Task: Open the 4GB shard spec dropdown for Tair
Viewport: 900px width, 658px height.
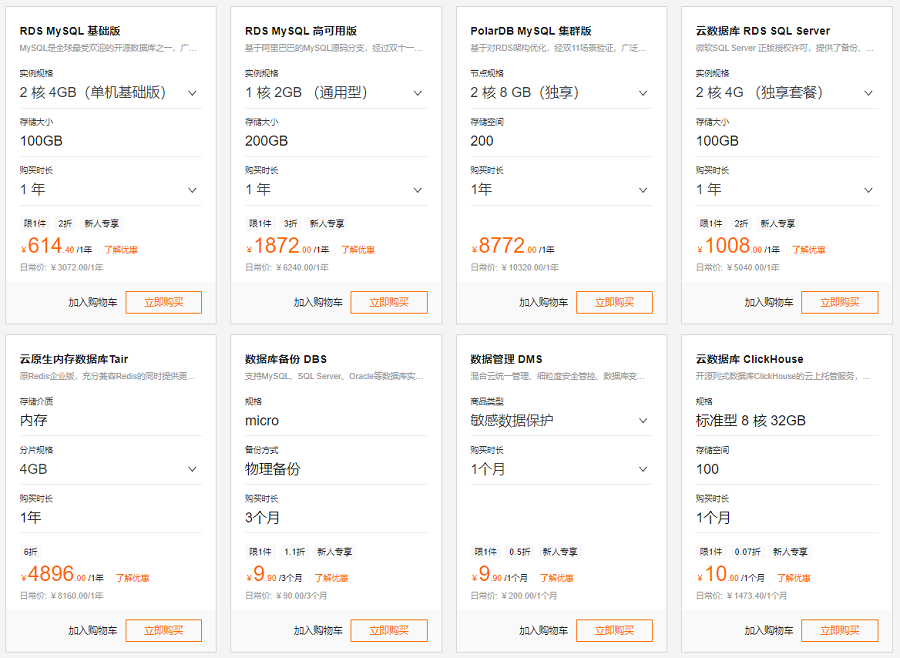Action: (x=111, y=469)
